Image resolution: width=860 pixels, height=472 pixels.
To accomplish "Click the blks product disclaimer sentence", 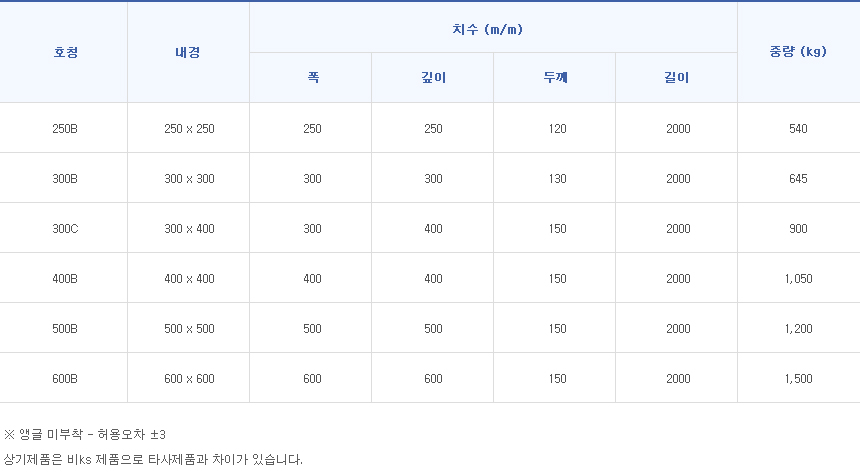I will (x=152, y=460).
